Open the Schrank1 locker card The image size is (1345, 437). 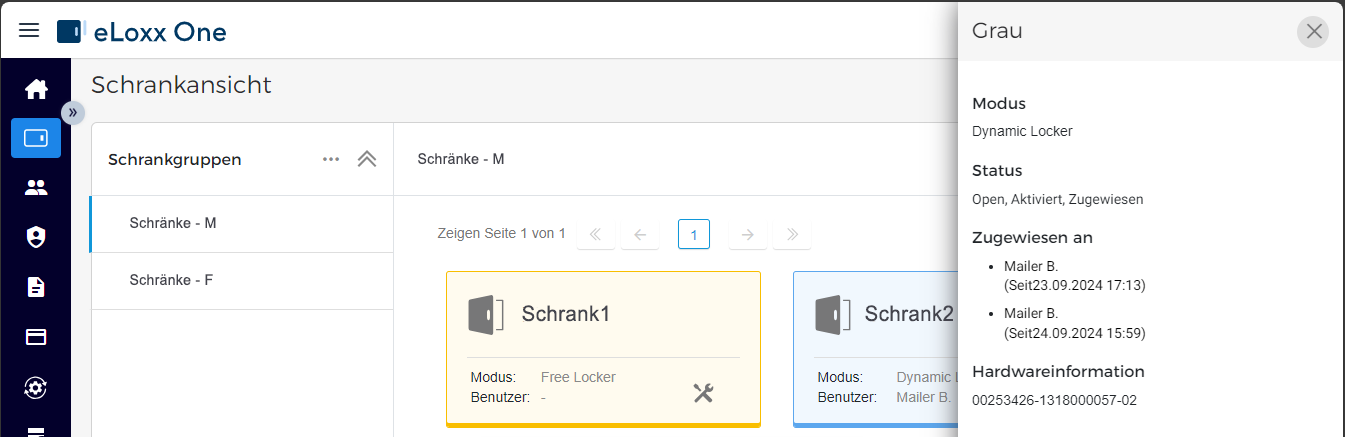(603, 349)
